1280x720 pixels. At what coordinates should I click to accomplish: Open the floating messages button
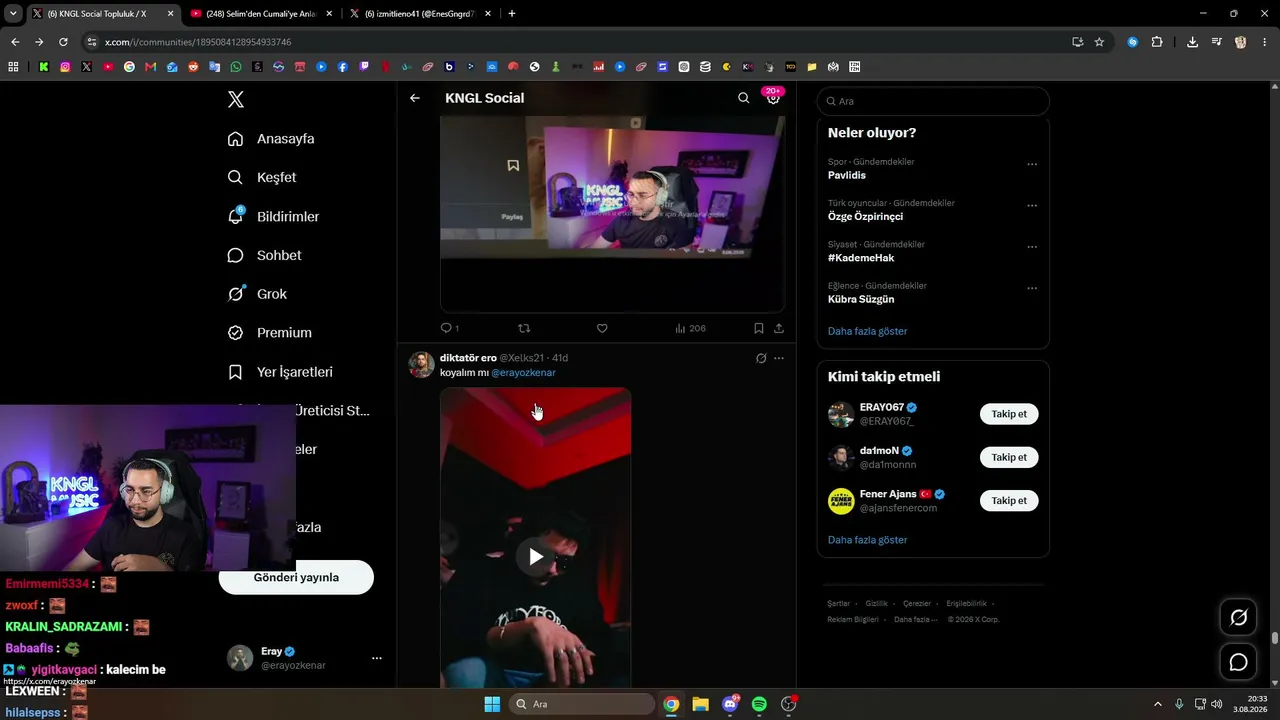(x=1238, y=662)
